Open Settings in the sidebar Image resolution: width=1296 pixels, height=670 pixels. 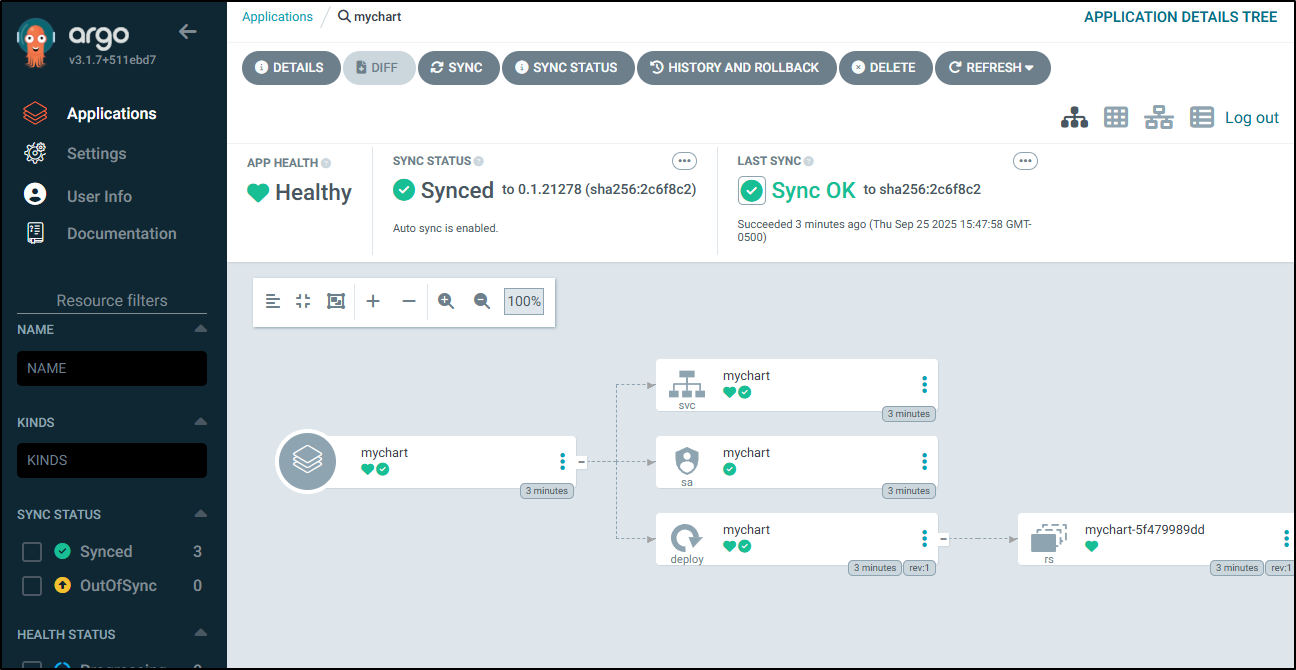point(96,154)
